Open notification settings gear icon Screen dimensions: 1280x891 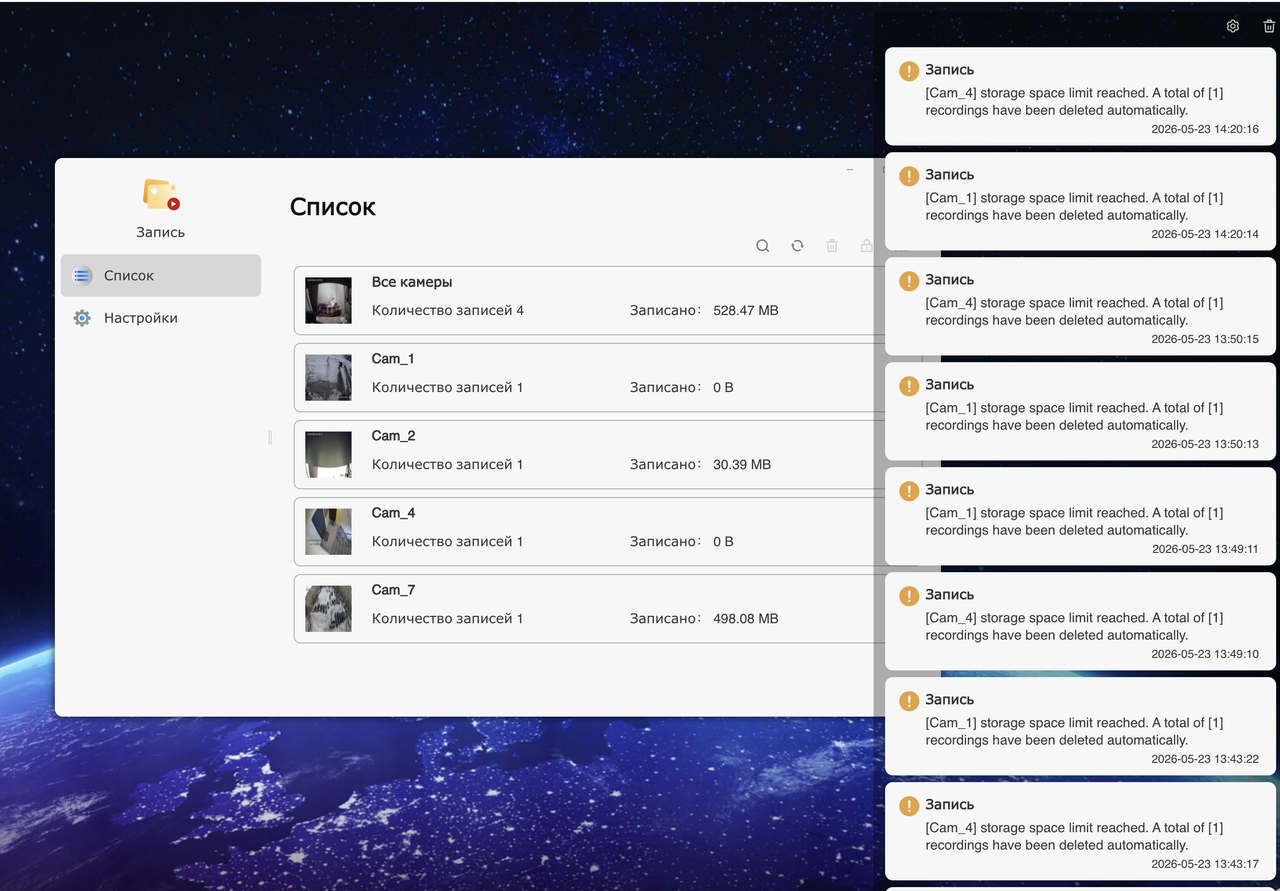[x=1233, y=26]
